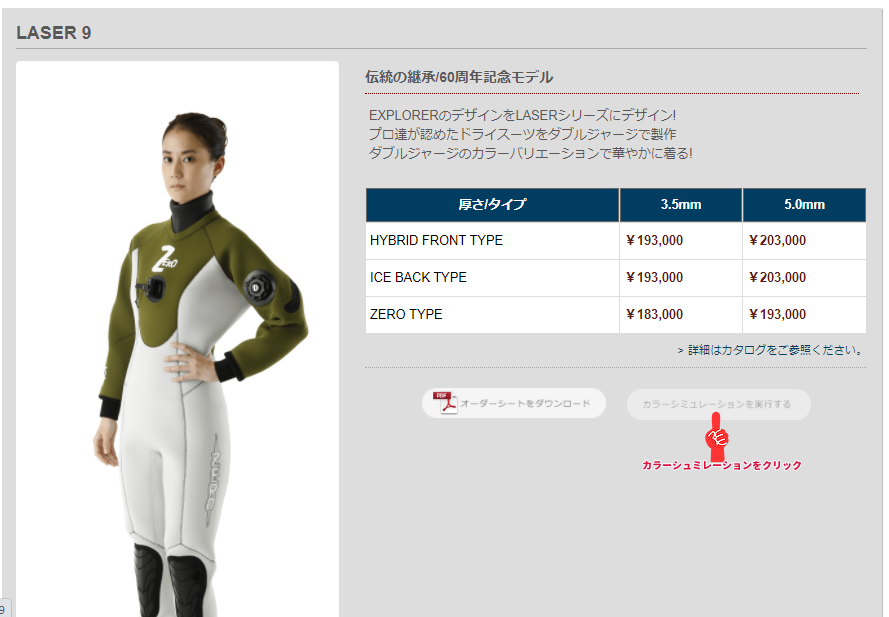Click the 厚さ/タイプ table header
Viewport: 889px width, 617px height.
(x=492, y=205)
